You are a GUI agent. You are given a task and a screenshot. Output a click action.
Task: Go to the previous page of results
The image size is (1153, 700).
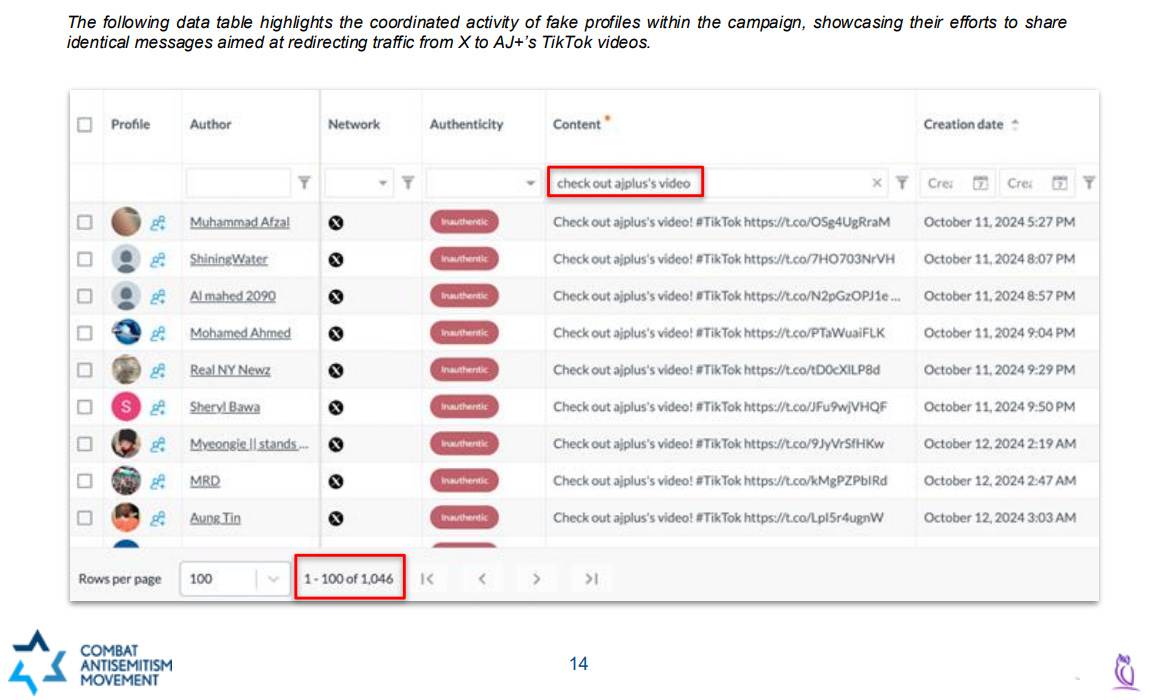(482, 579)
